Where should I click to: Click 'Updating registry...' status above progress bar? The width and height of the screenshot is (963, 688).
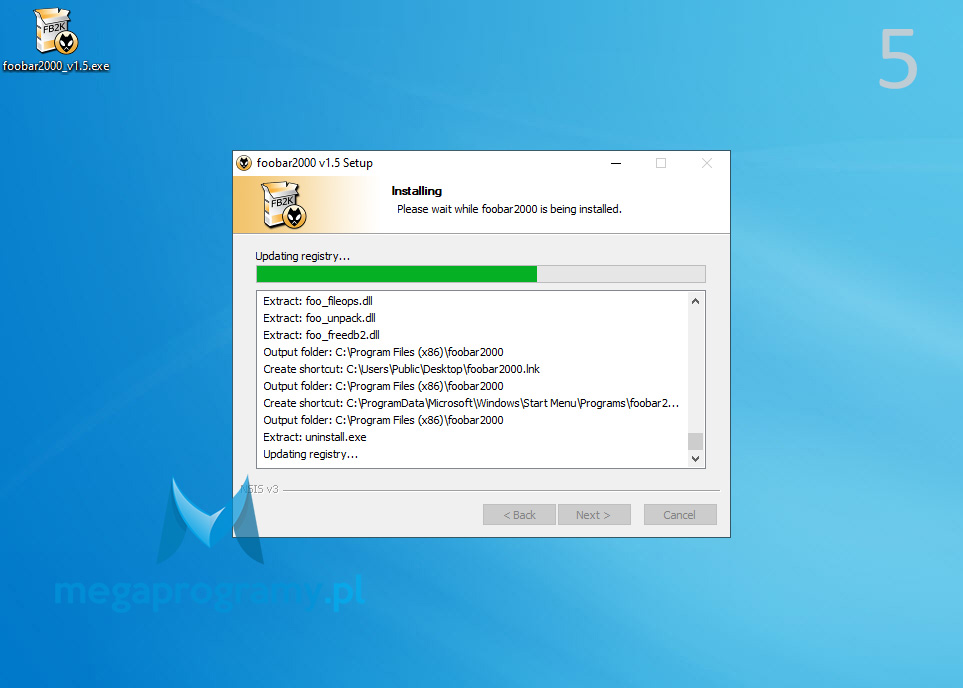(x=302, y=256)
